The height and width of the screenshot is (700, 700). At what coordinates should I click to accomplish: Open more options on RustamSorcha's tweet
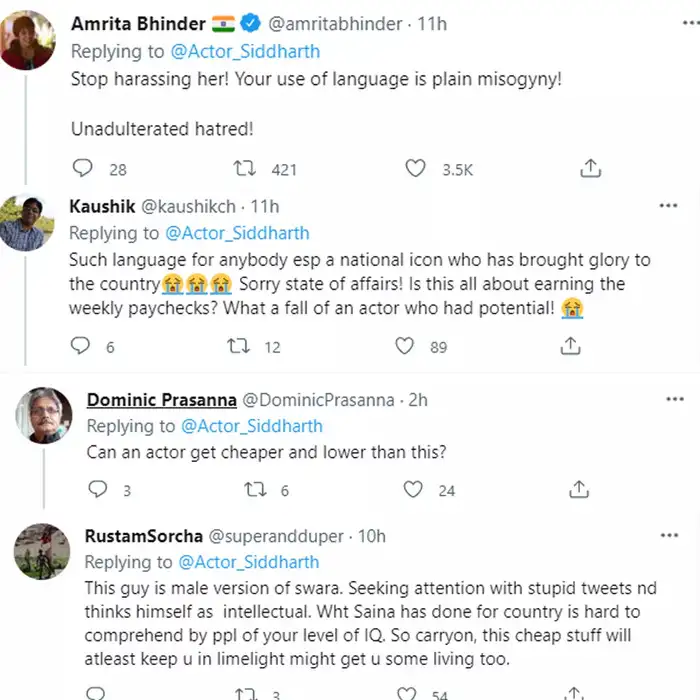coord(668,536)
